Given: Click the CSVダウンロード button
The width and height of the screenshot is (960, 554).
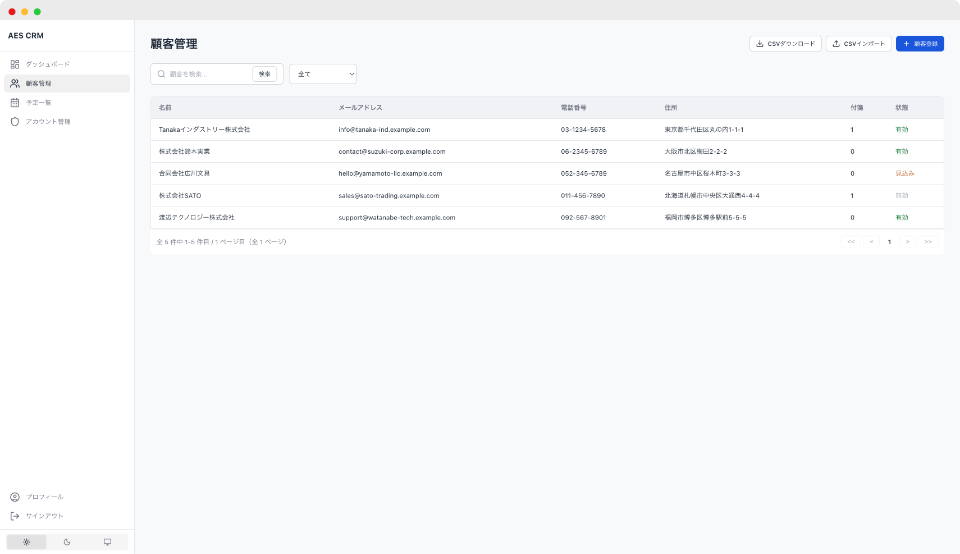Looking at the screenshot, I should [785, 44].
